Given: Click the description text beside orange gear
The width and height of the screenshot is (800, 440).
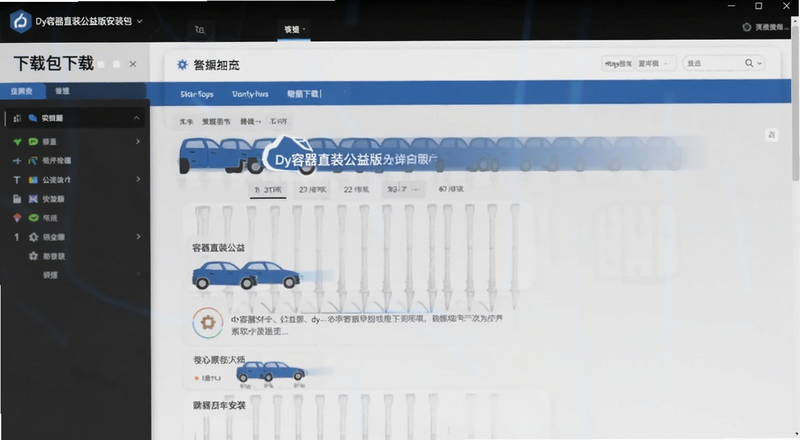Looking at the screenshot, I should coord(366,325).
